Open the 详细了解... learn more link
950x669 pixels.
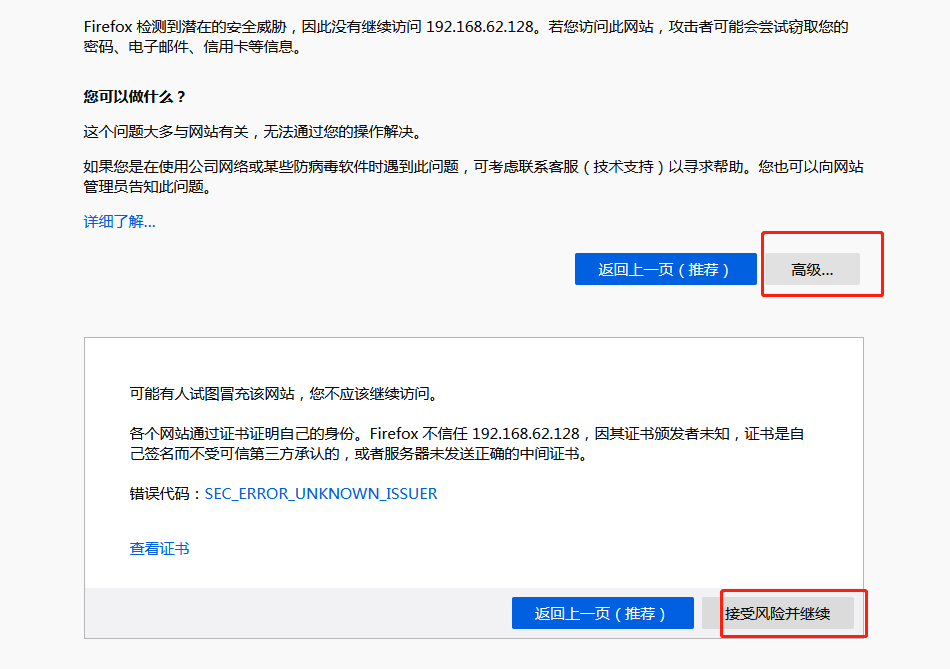119,222
